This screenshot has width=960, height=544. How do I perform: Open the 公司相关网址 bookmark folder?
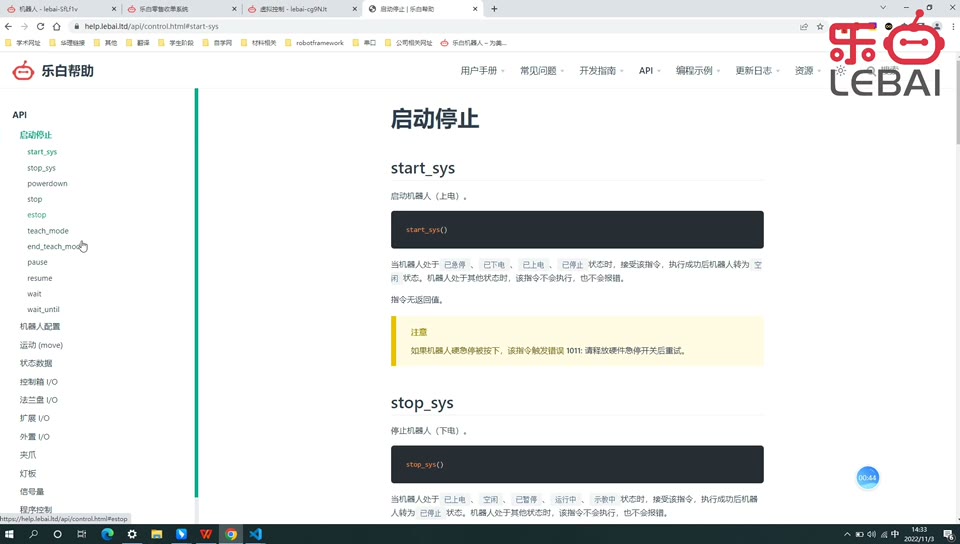408,43
